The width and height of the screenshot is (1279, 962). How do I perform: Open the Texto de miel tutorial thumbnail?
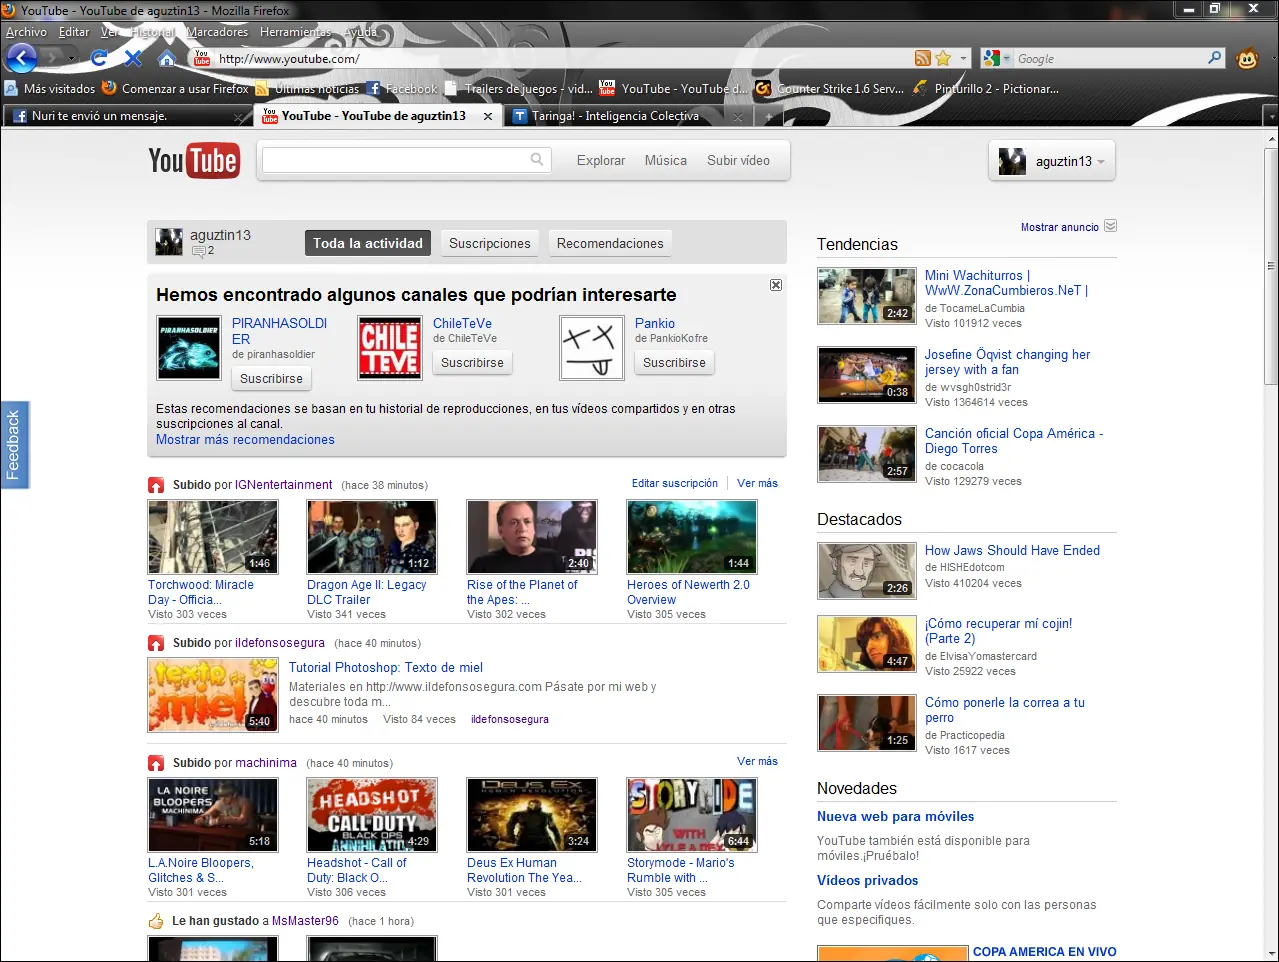[213, 695]
